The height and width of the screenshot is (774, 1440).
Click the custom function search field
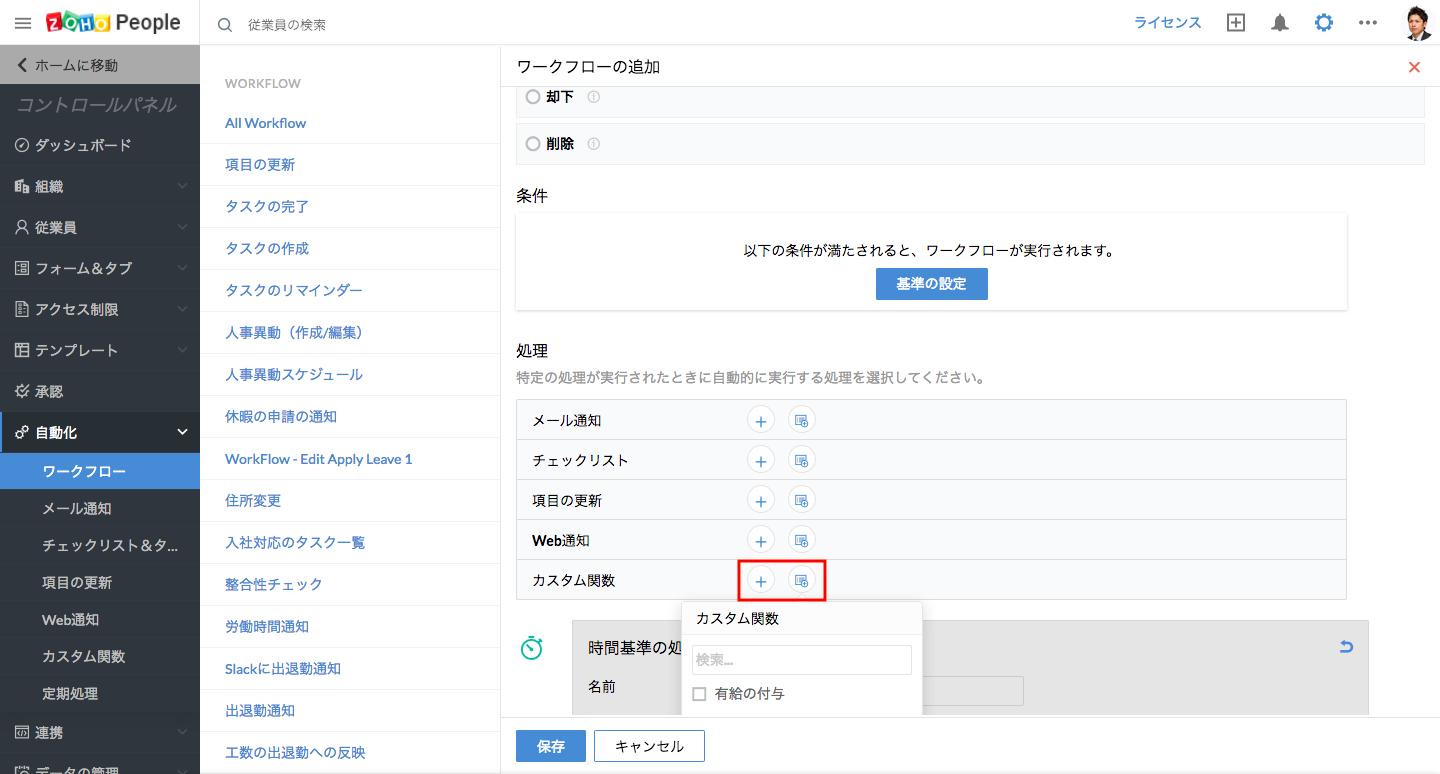tap(801, 660)
